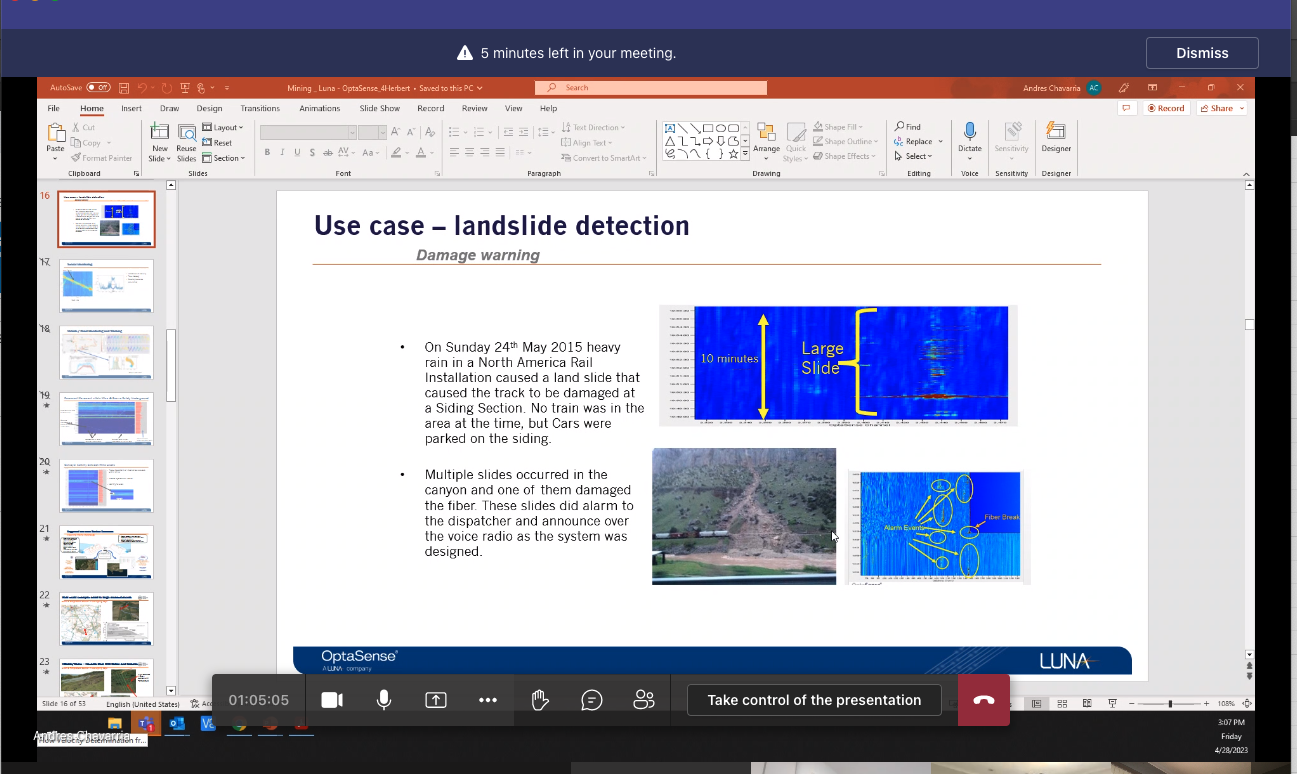
Task: Open the Comments pane icon
Action: tap(1127, 108)
